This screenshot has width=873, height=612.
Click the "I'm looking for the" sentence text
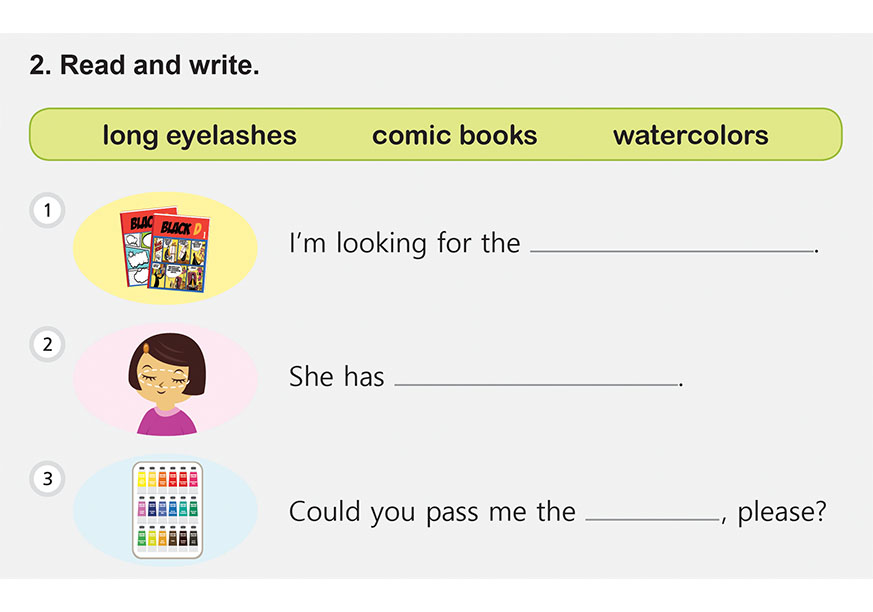tap(404, 243)
